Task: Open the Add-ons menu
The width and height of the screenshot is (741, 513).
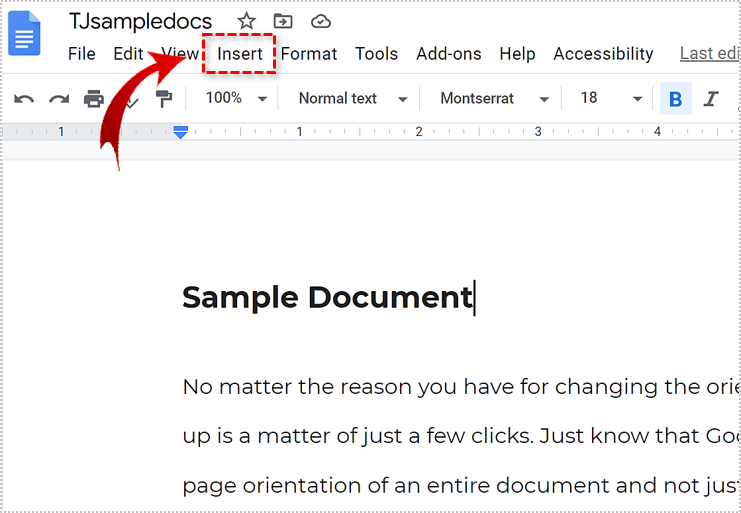Action: click(448, 54)
